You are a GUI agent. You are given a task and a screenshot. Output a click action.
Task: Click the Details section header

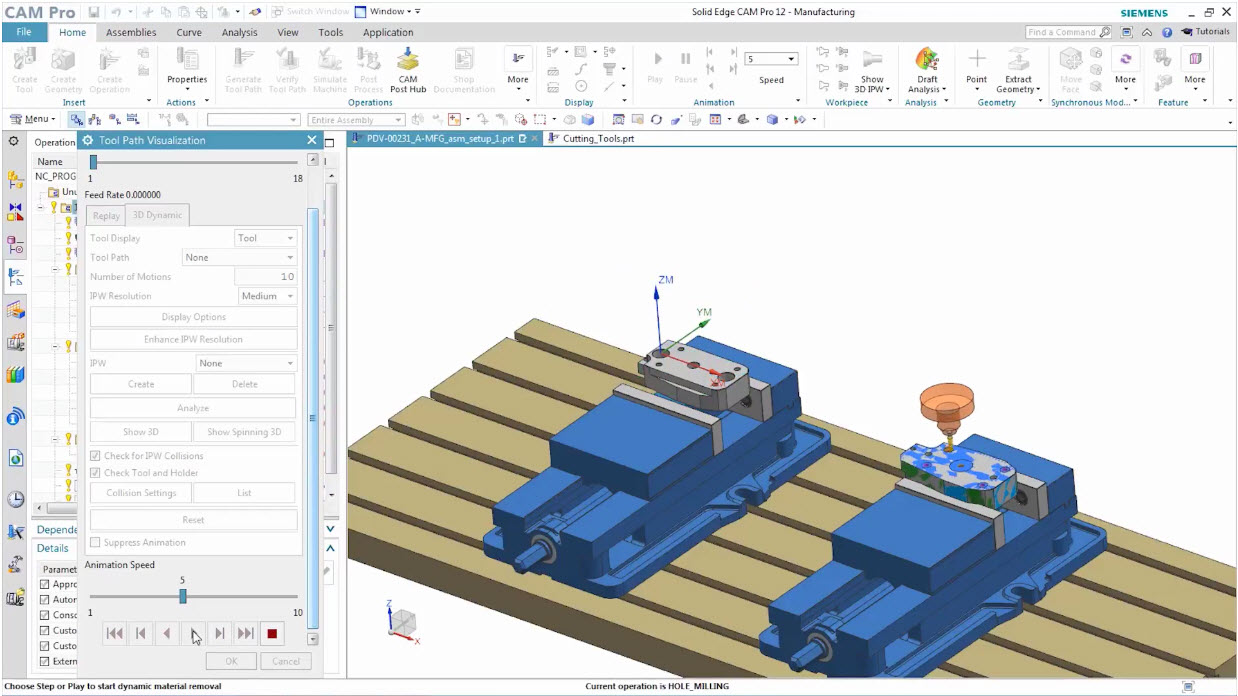53,548
